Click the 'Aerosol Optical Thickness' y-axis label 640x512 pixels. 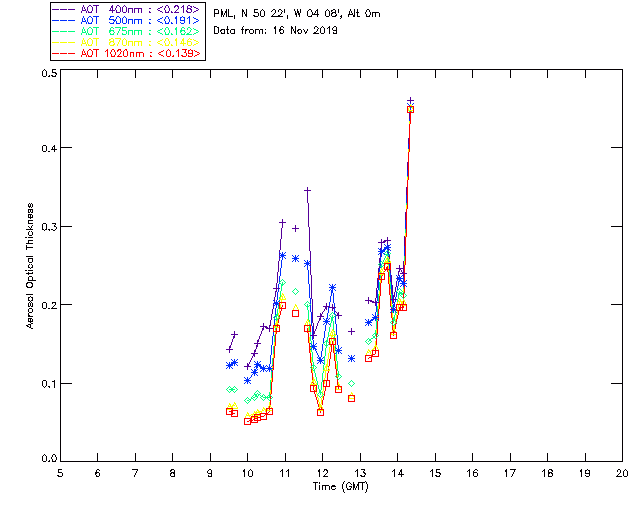point(30,266)
